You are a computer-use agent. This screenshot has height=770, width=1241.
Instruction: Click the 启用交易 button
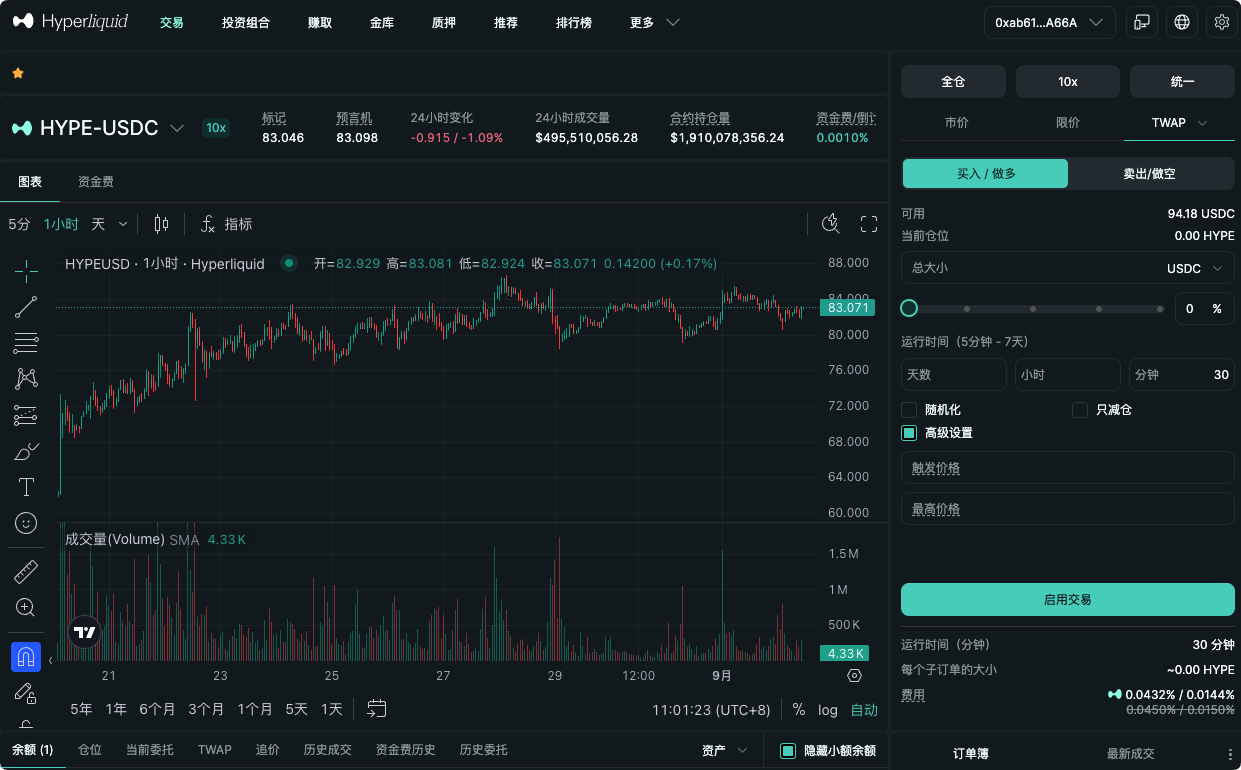1068,600
